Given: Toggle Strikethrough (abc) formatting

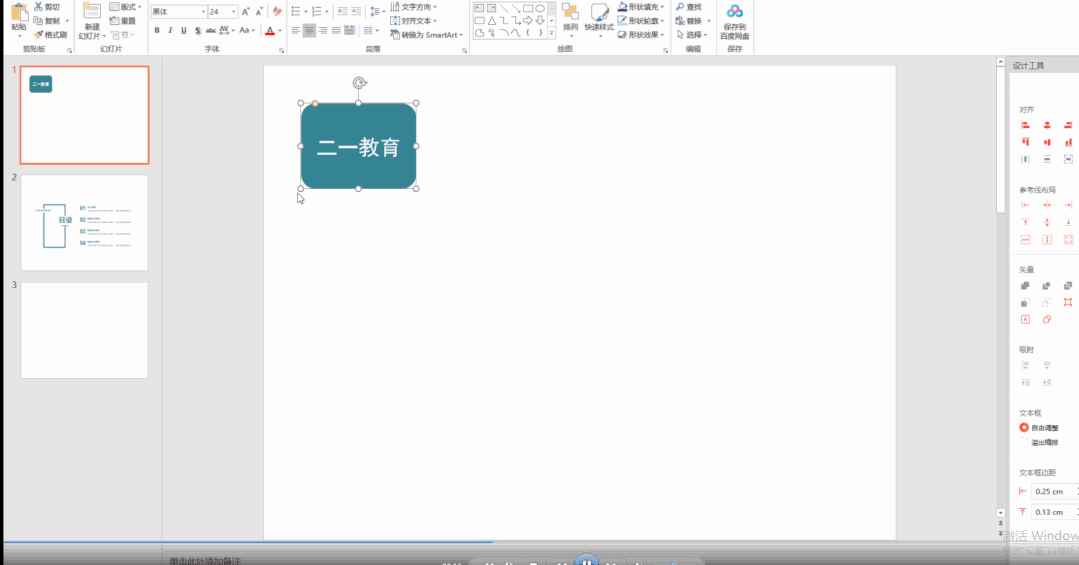Looking at the screenshot, I should [211, 30].
